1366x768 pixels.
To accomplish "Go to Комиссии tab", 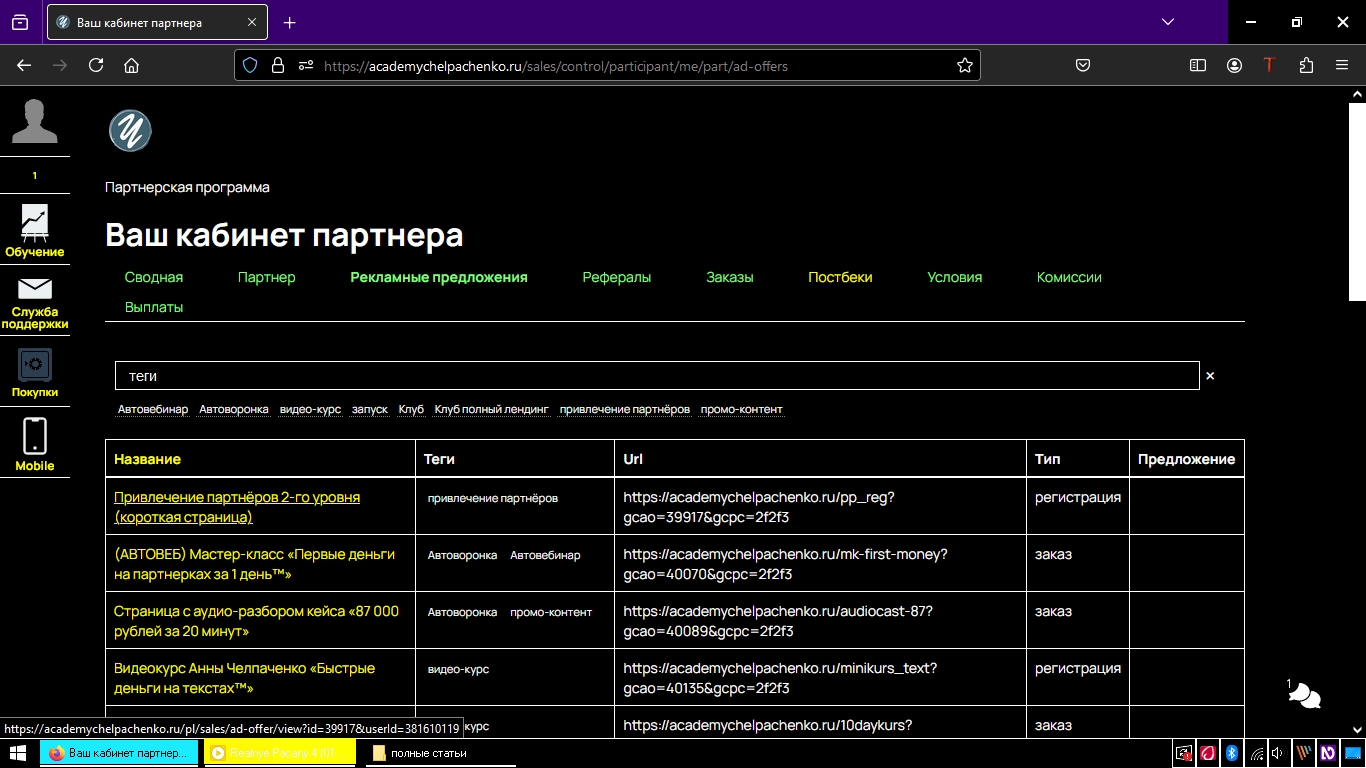I will coord(1069,277).
